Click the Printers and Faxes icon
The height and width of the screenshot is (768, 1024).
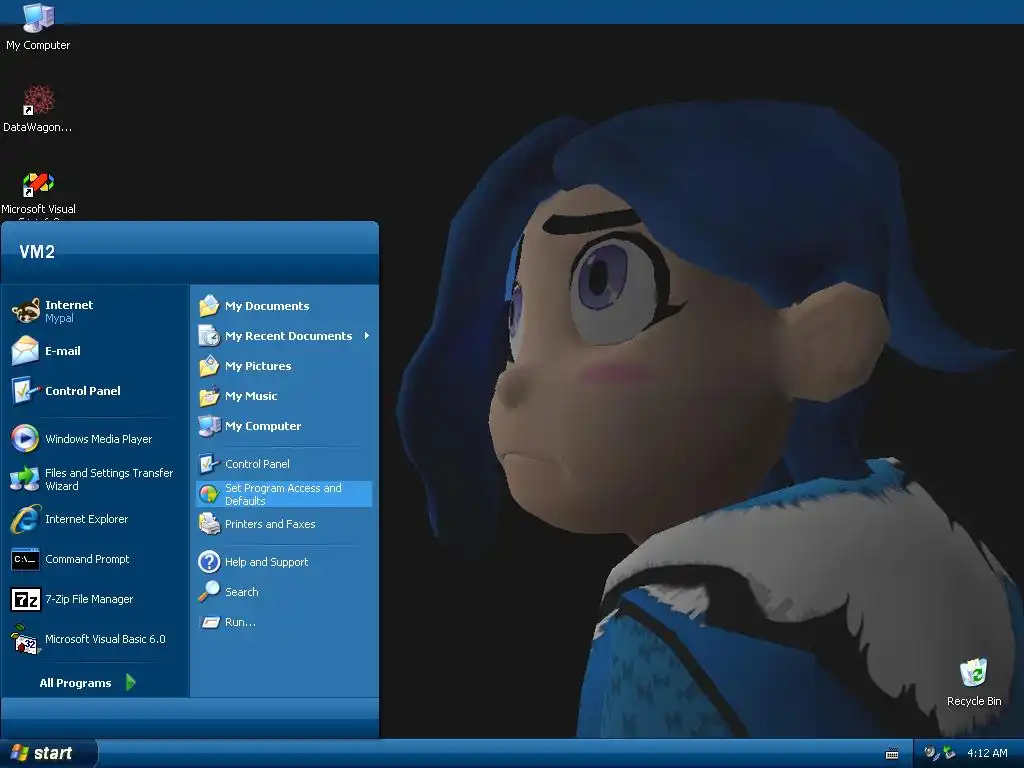(x=209, y=524)
